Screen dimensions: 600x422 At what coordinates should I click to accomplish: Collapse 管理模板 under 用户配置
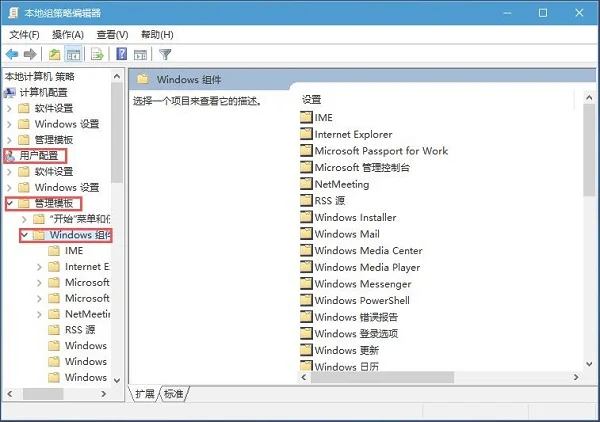10,203
